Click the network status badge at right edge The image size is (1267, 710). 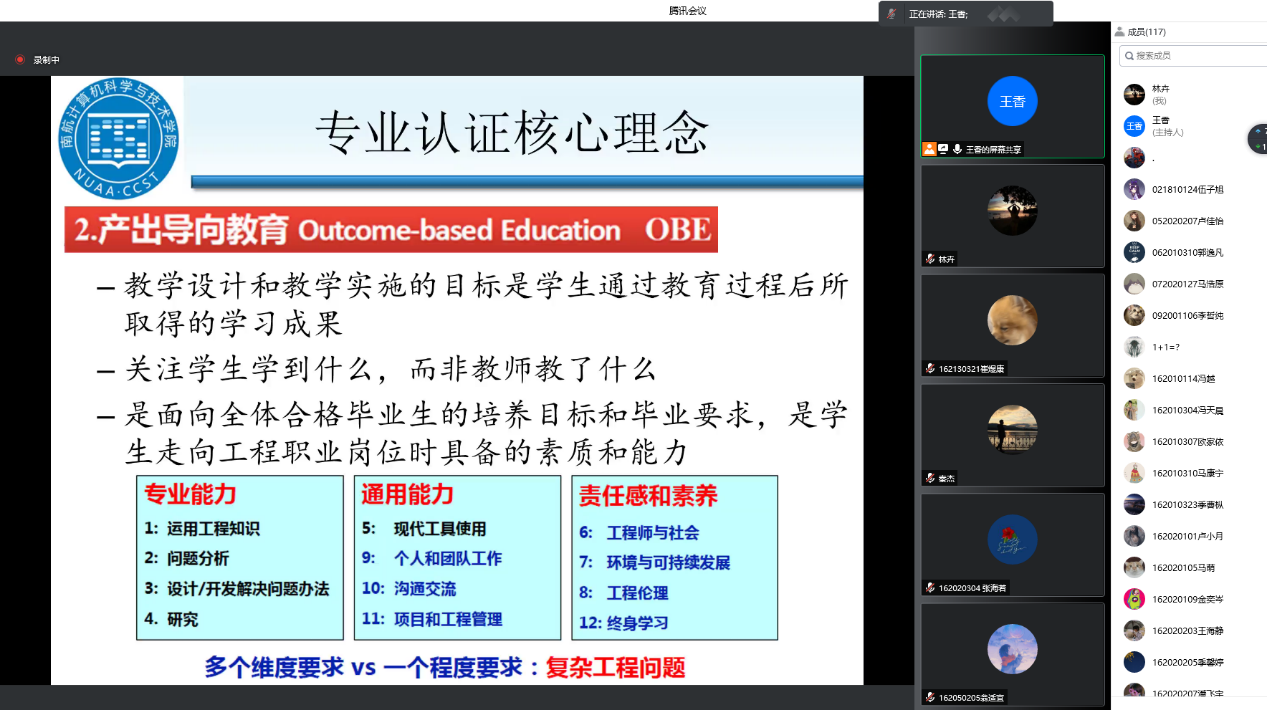pos(1258,139)
